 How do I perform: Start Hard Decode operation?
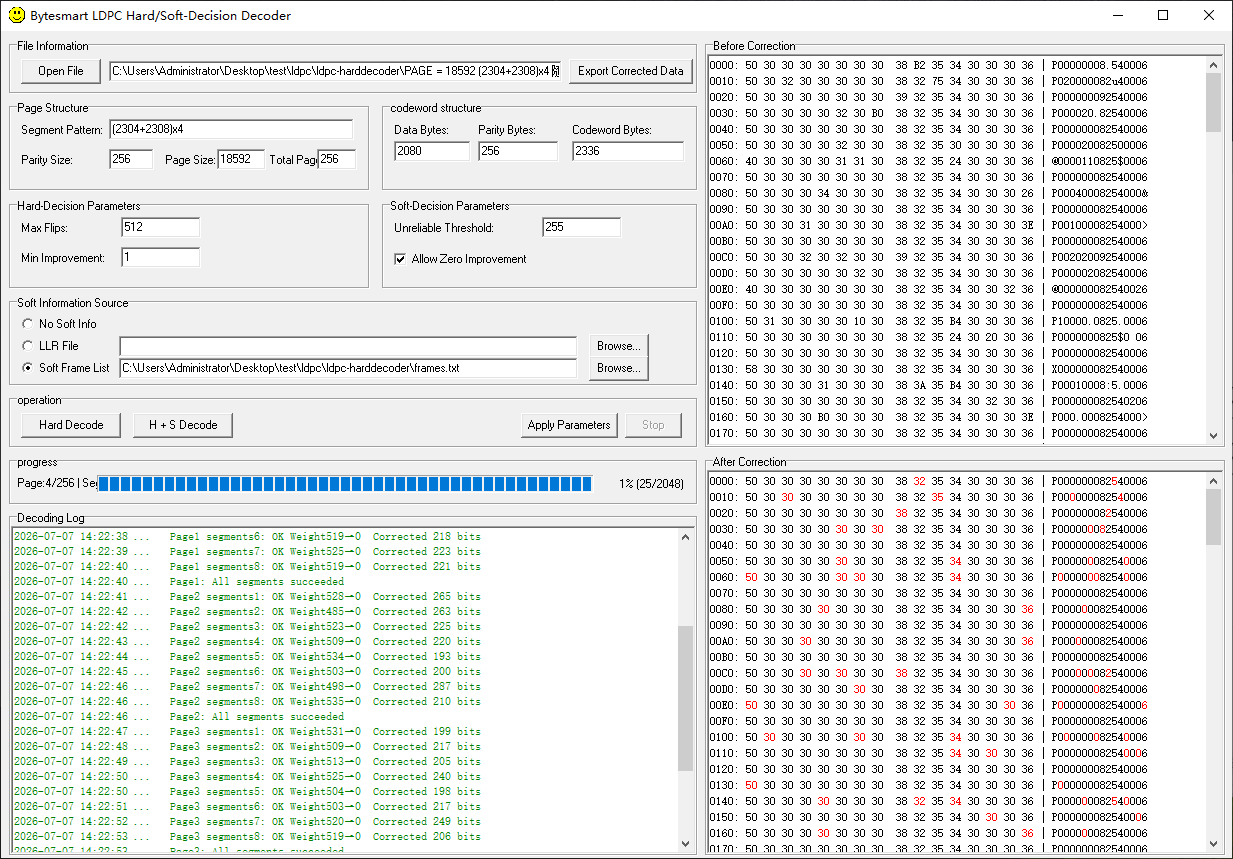coord(71,425)
